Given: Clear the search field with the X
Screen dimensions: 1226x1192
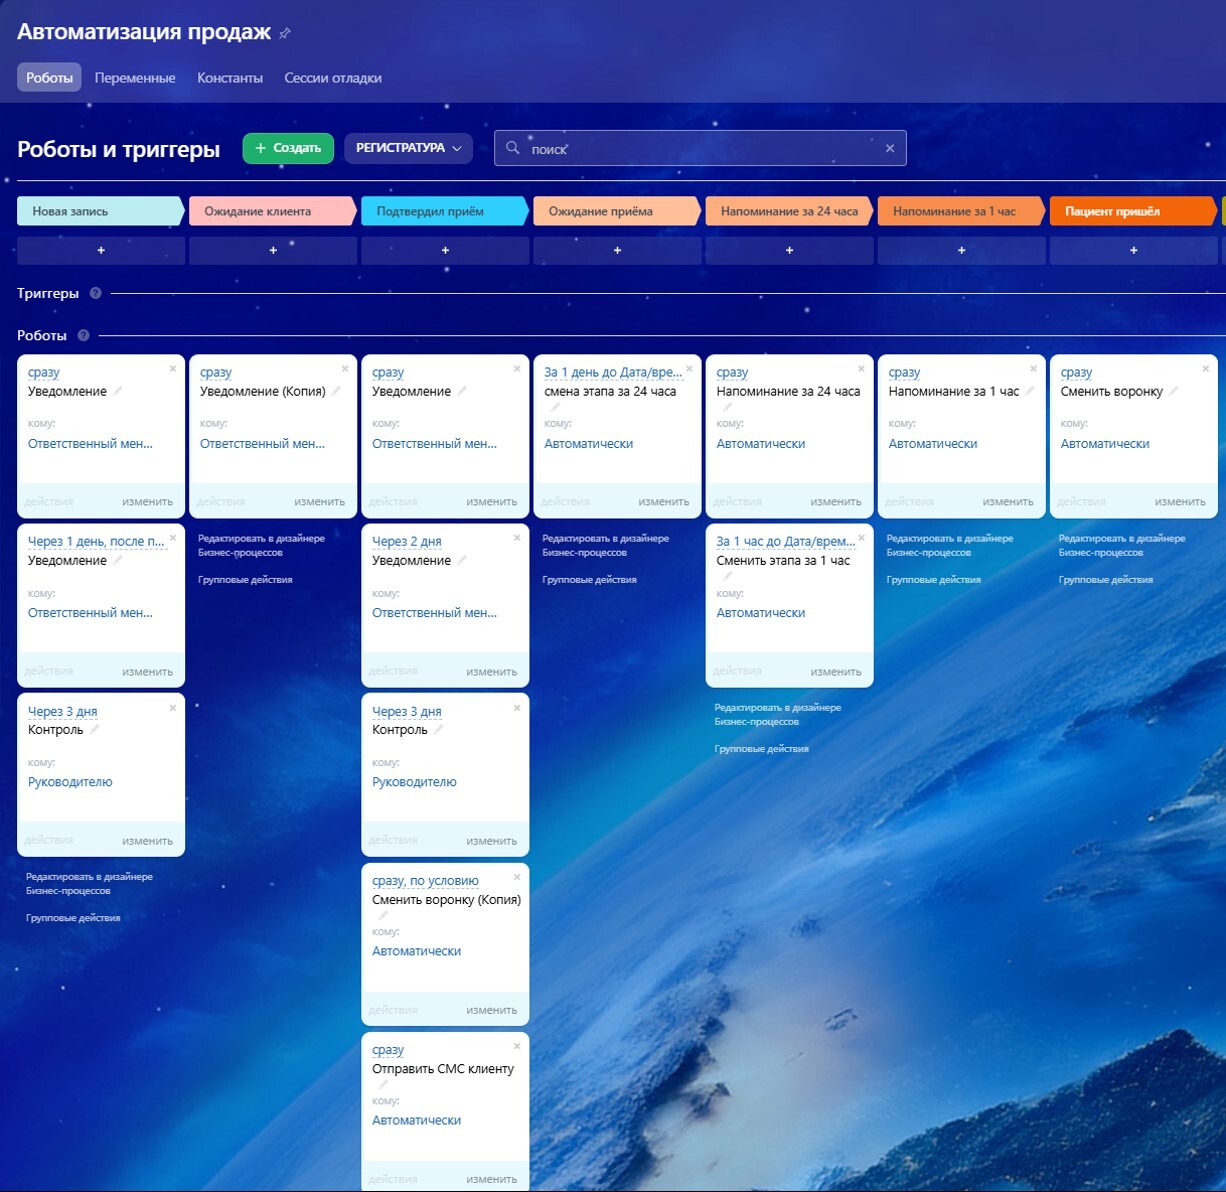Looking at the screenshot, I should click(x=890, y=148).
